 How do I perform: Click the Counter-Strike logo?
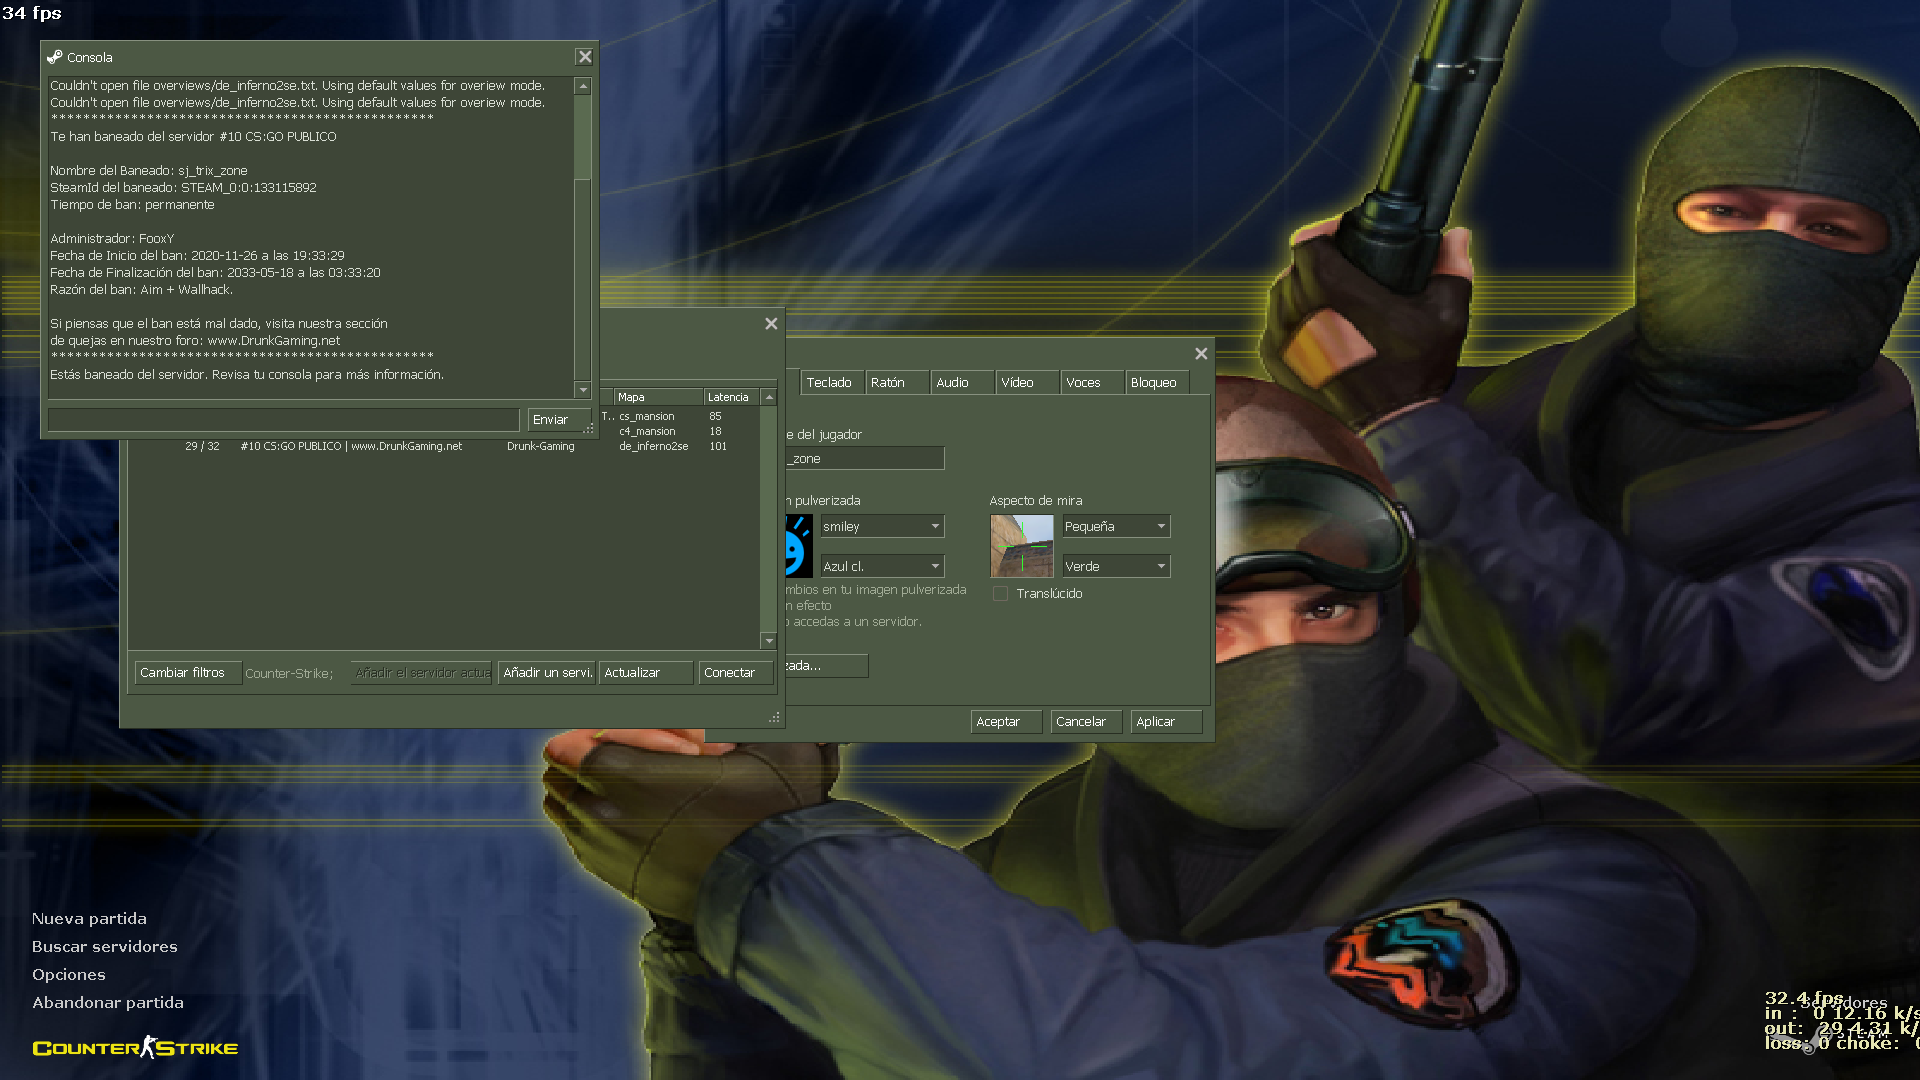coord(135,1047)
